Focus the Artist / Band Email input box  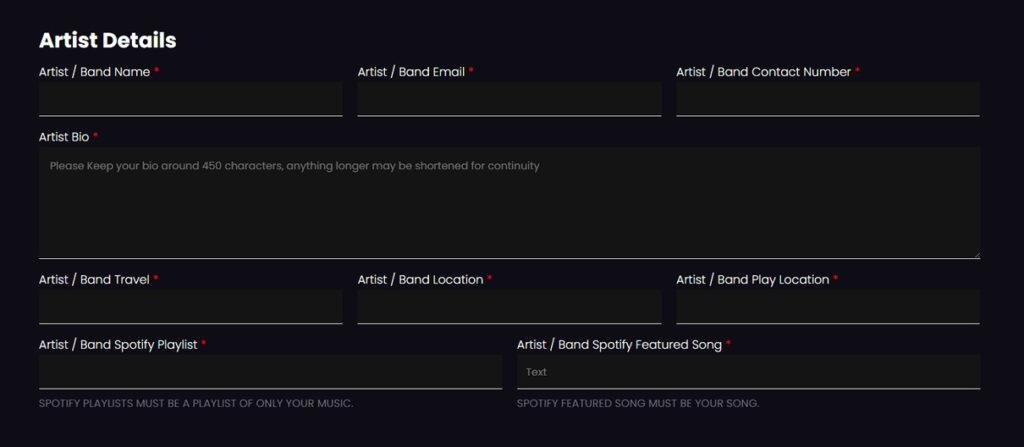pos(509,99)
